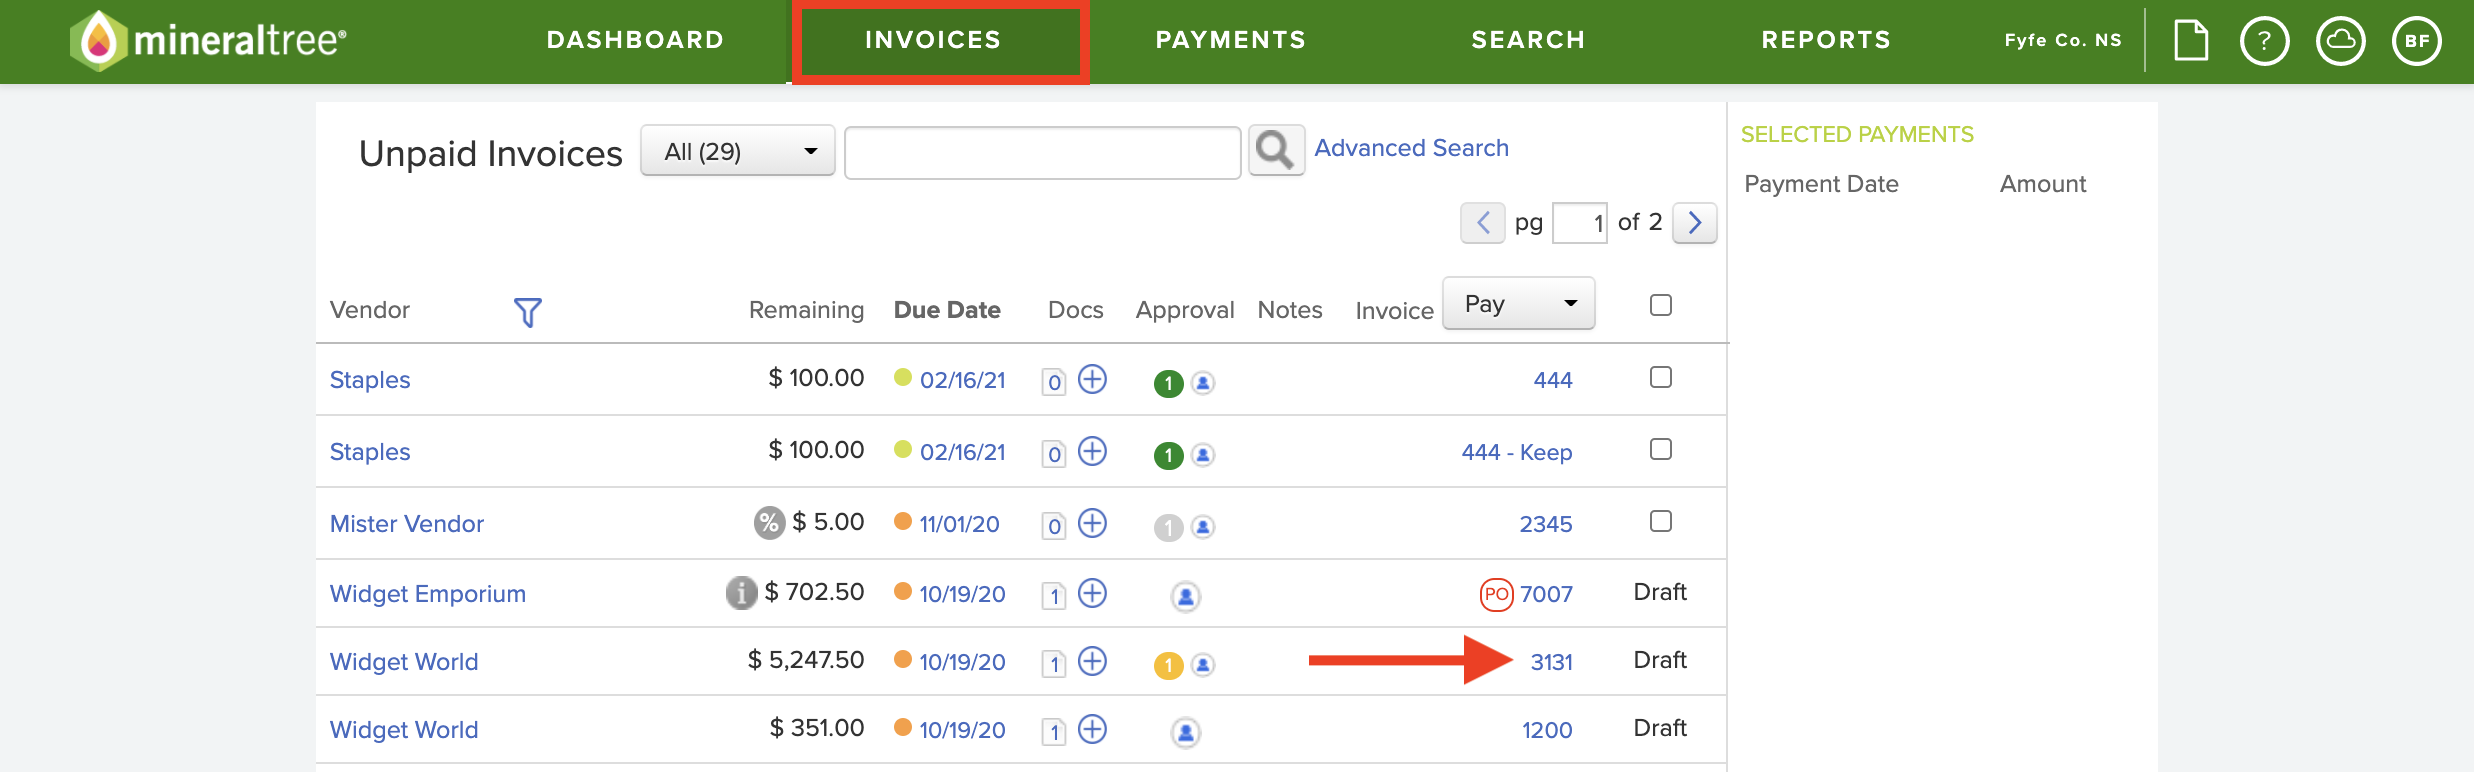Open the help question mark icon

(x=2265, y=41)
